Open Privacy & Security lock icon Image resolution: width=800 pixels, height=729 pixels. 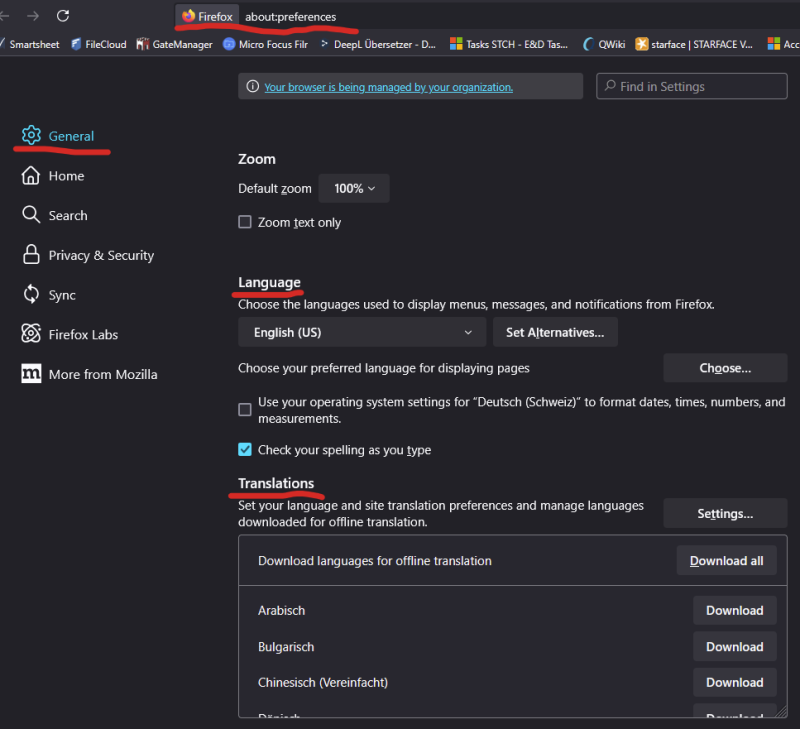[x=31, y=255]
